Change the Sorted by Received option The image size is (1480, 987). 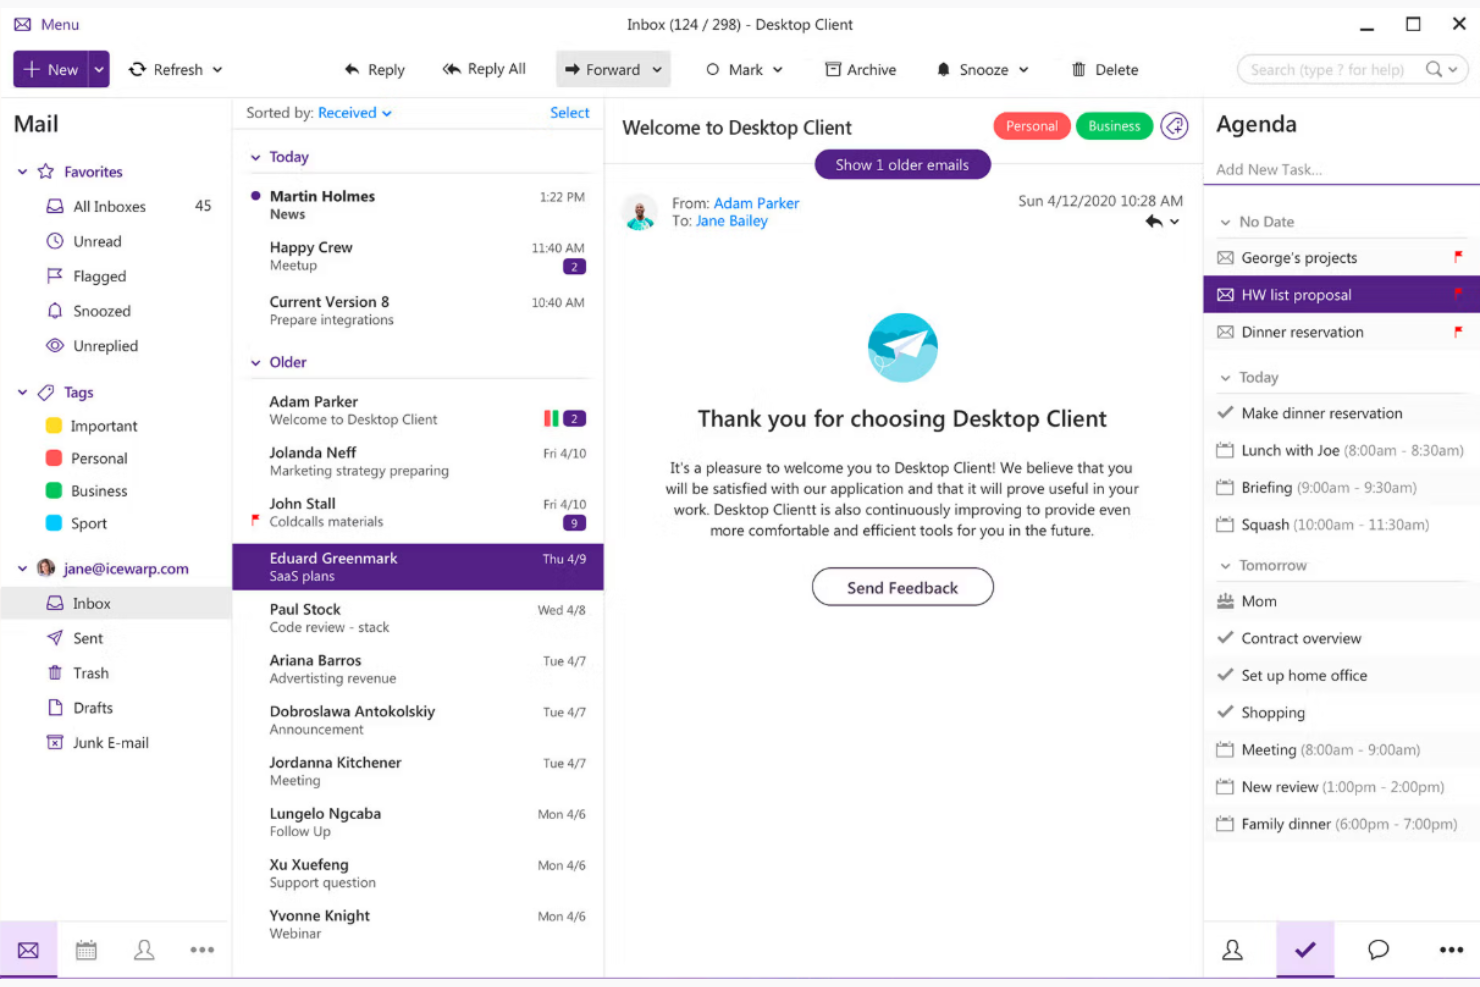click(355, 113)
